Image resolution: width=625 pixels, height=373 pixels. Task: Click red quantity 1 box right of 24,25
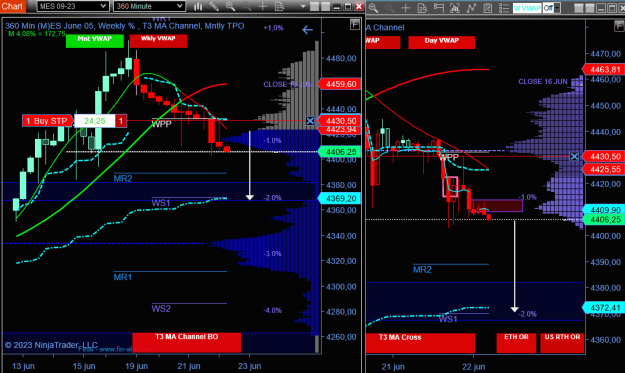pyautogui.click(x=121, y=121)
